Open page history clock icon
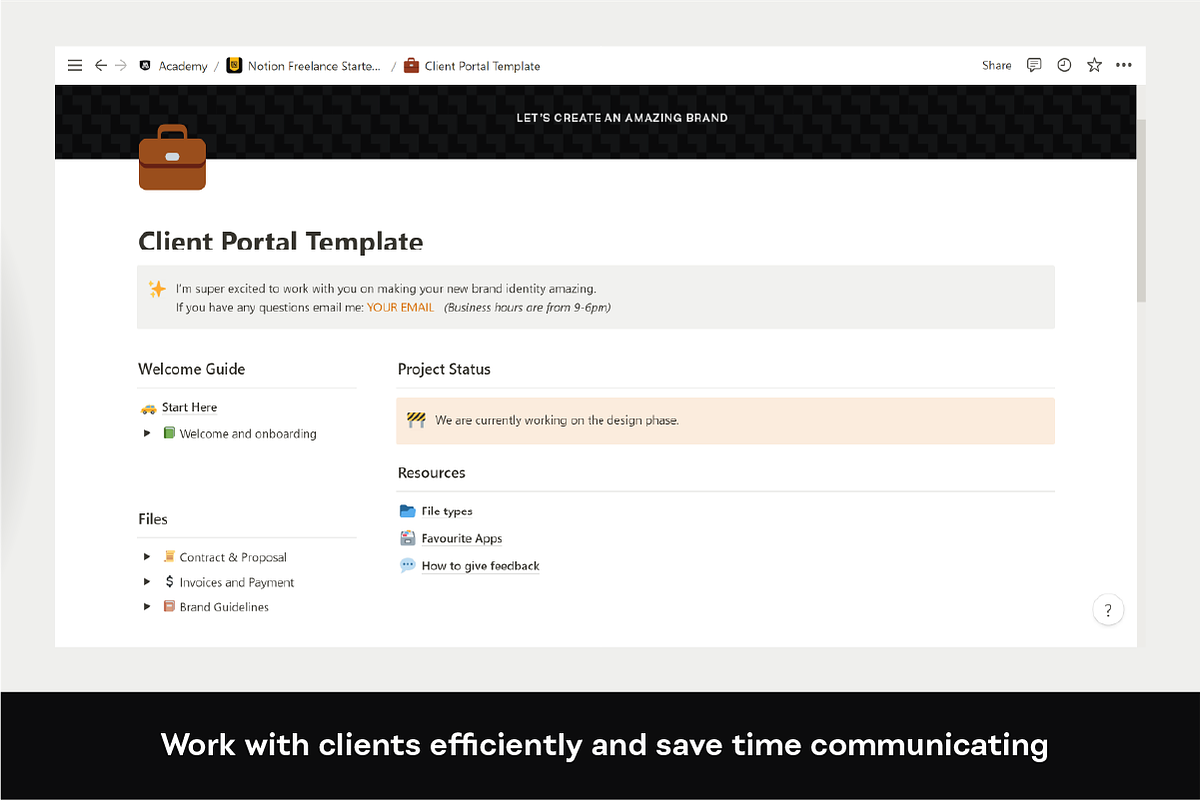 click(x=1064, y=65)
